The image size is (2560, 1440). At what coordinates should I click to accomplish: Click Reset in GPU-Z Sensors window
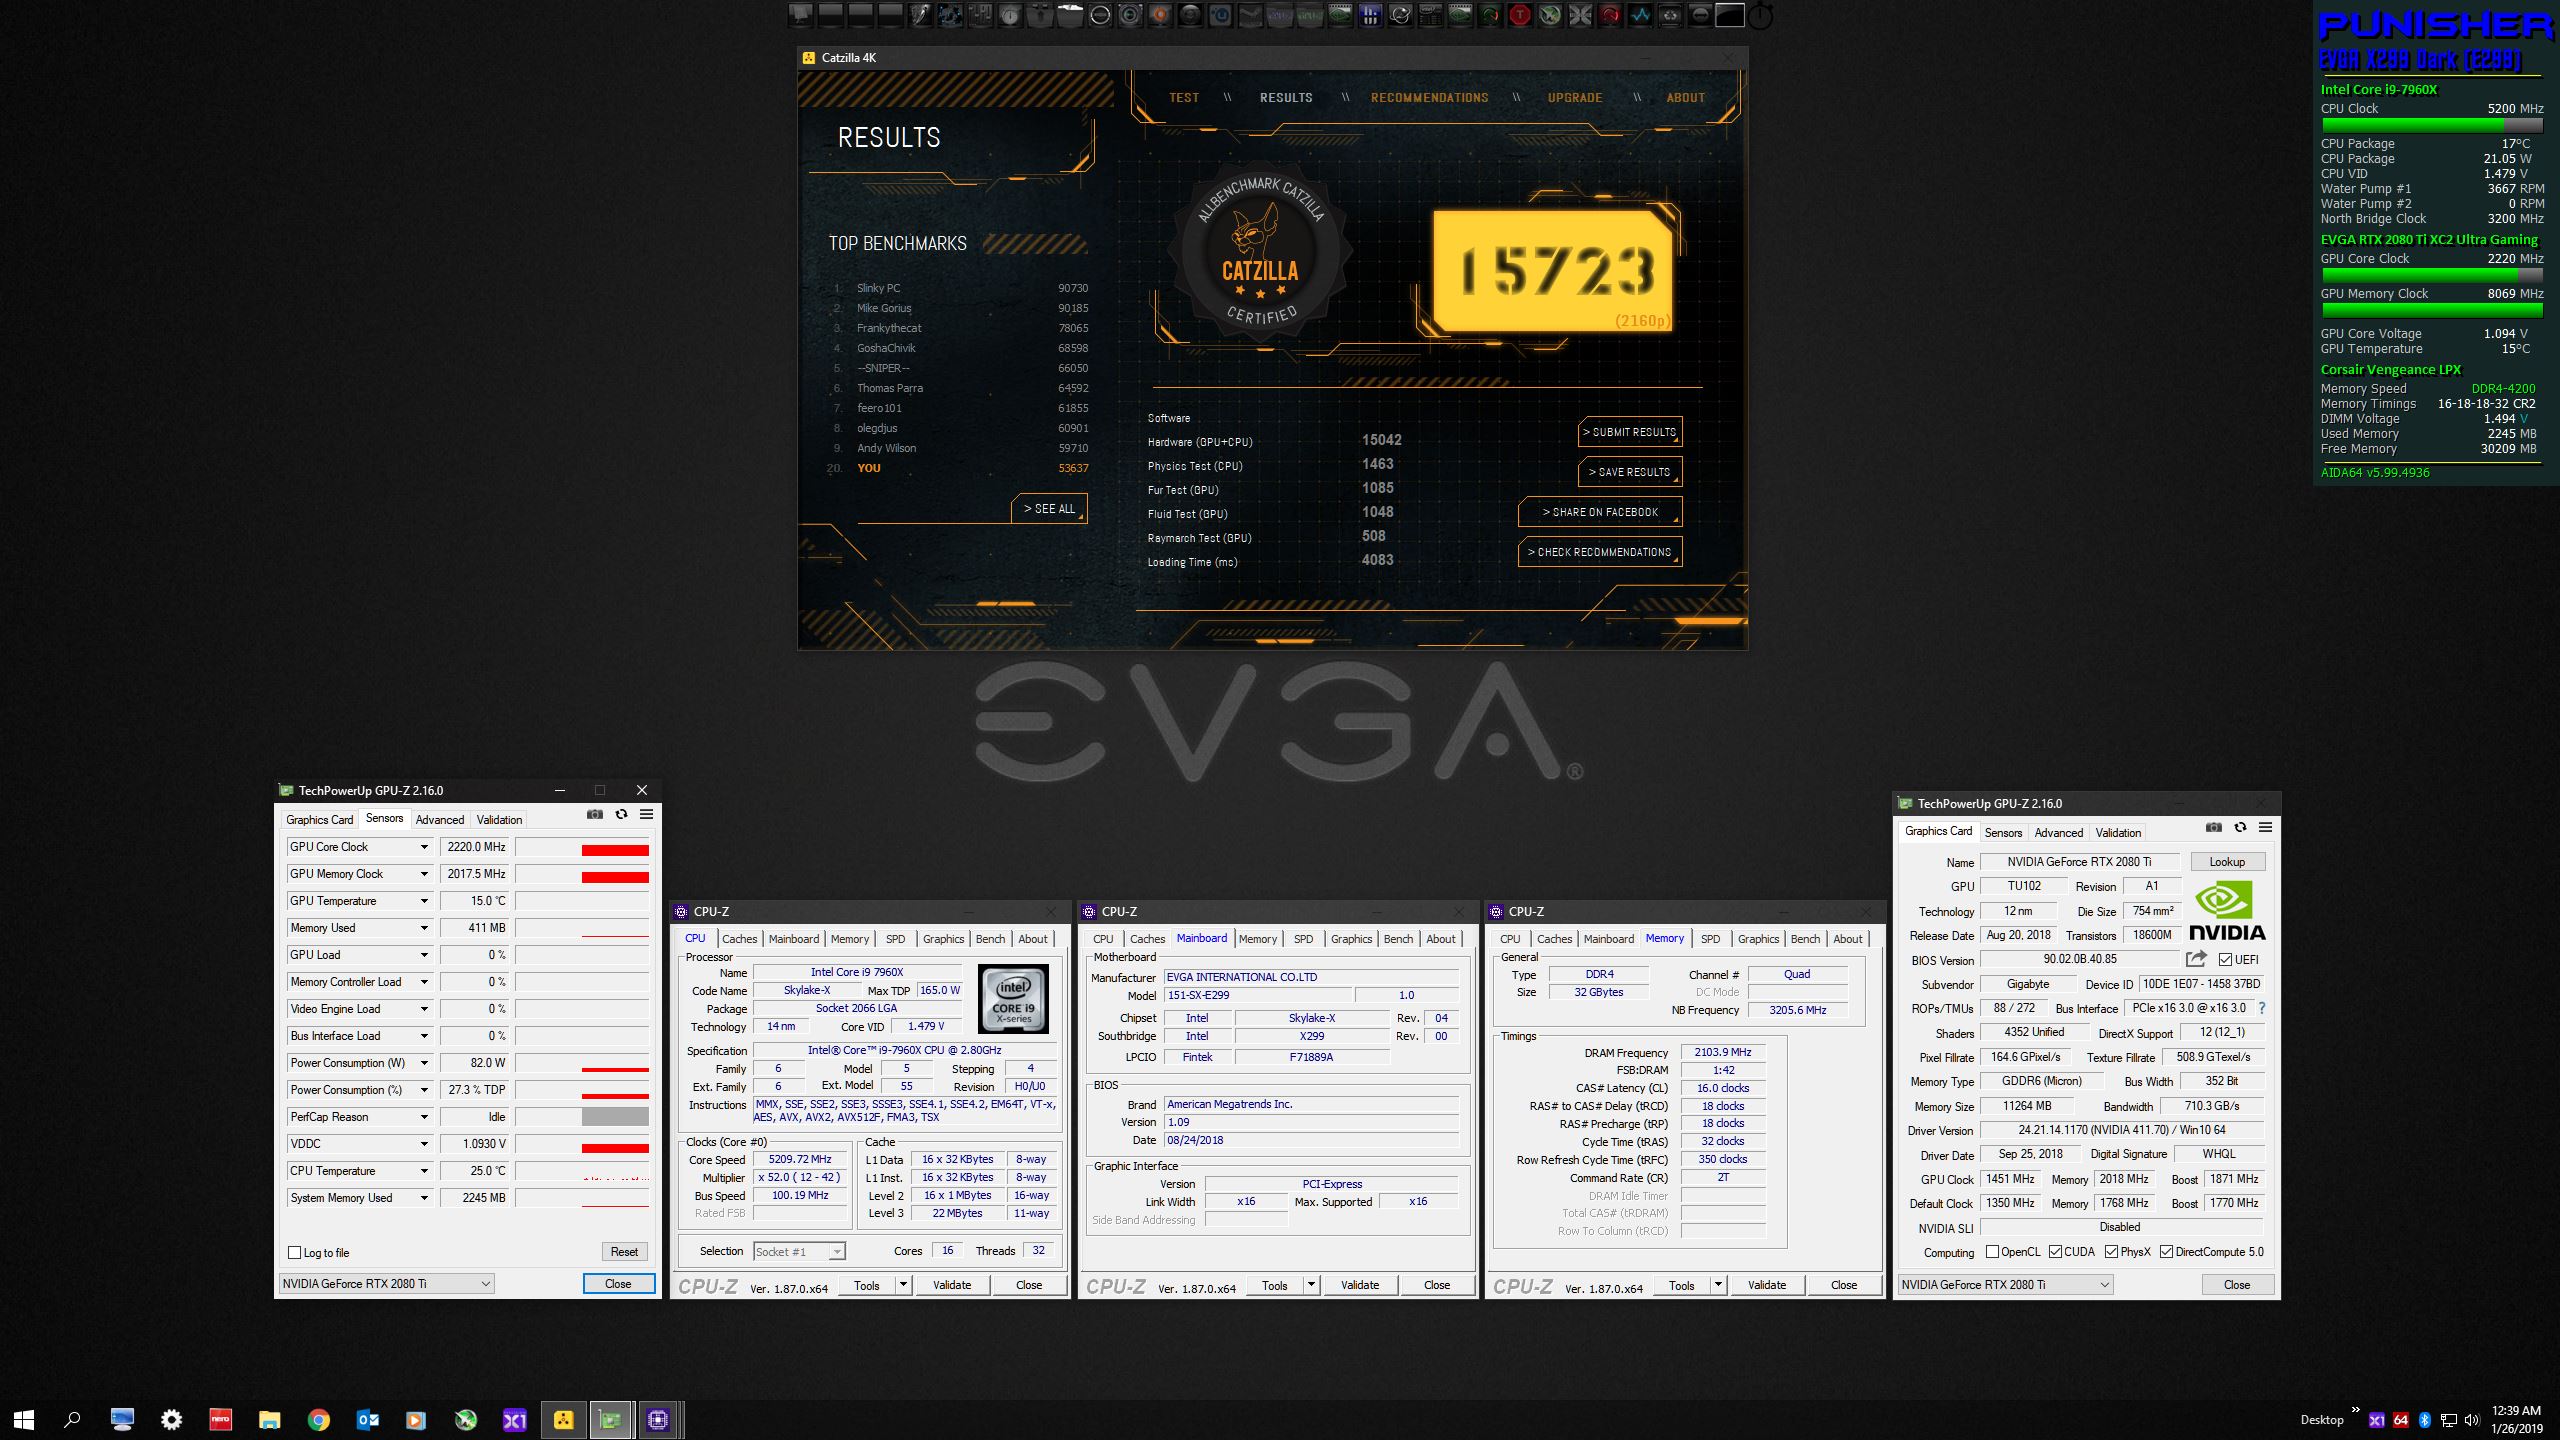pyautogui.click(x=624, y=1252)
